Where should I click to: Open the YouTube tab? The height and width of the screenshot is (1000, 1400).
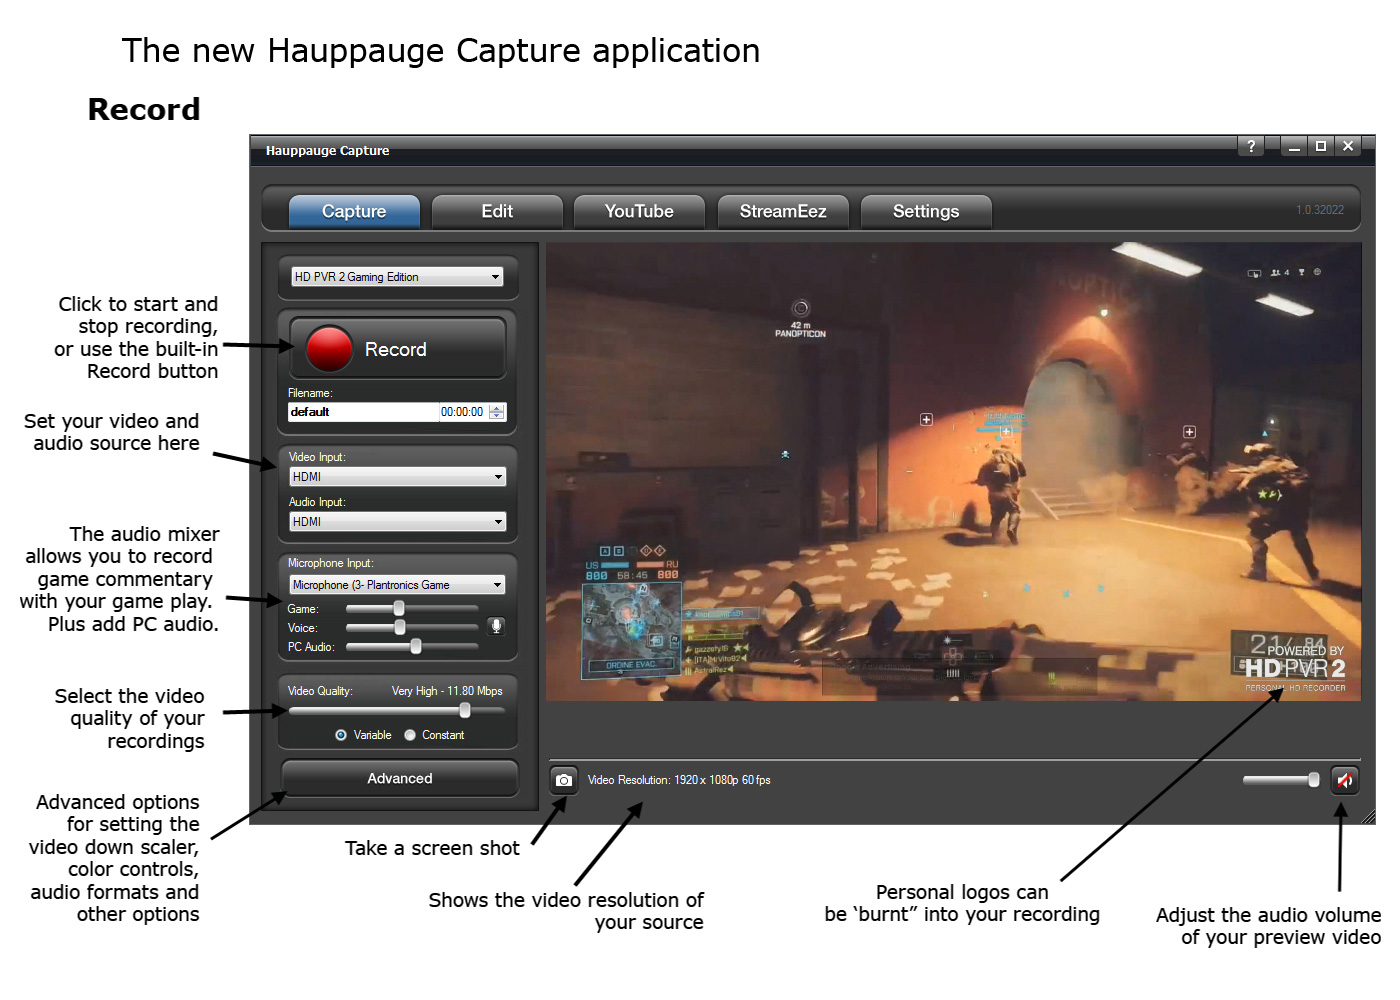tap(639, 211)
